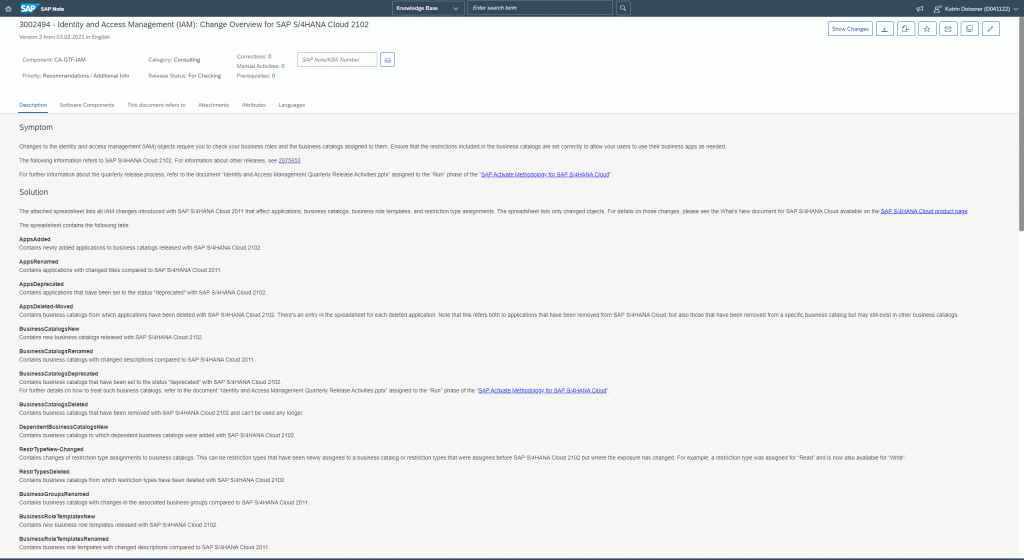
Task: Click Priority: Recommendations / Additional Info text
Action: click(x=76, y=76)
